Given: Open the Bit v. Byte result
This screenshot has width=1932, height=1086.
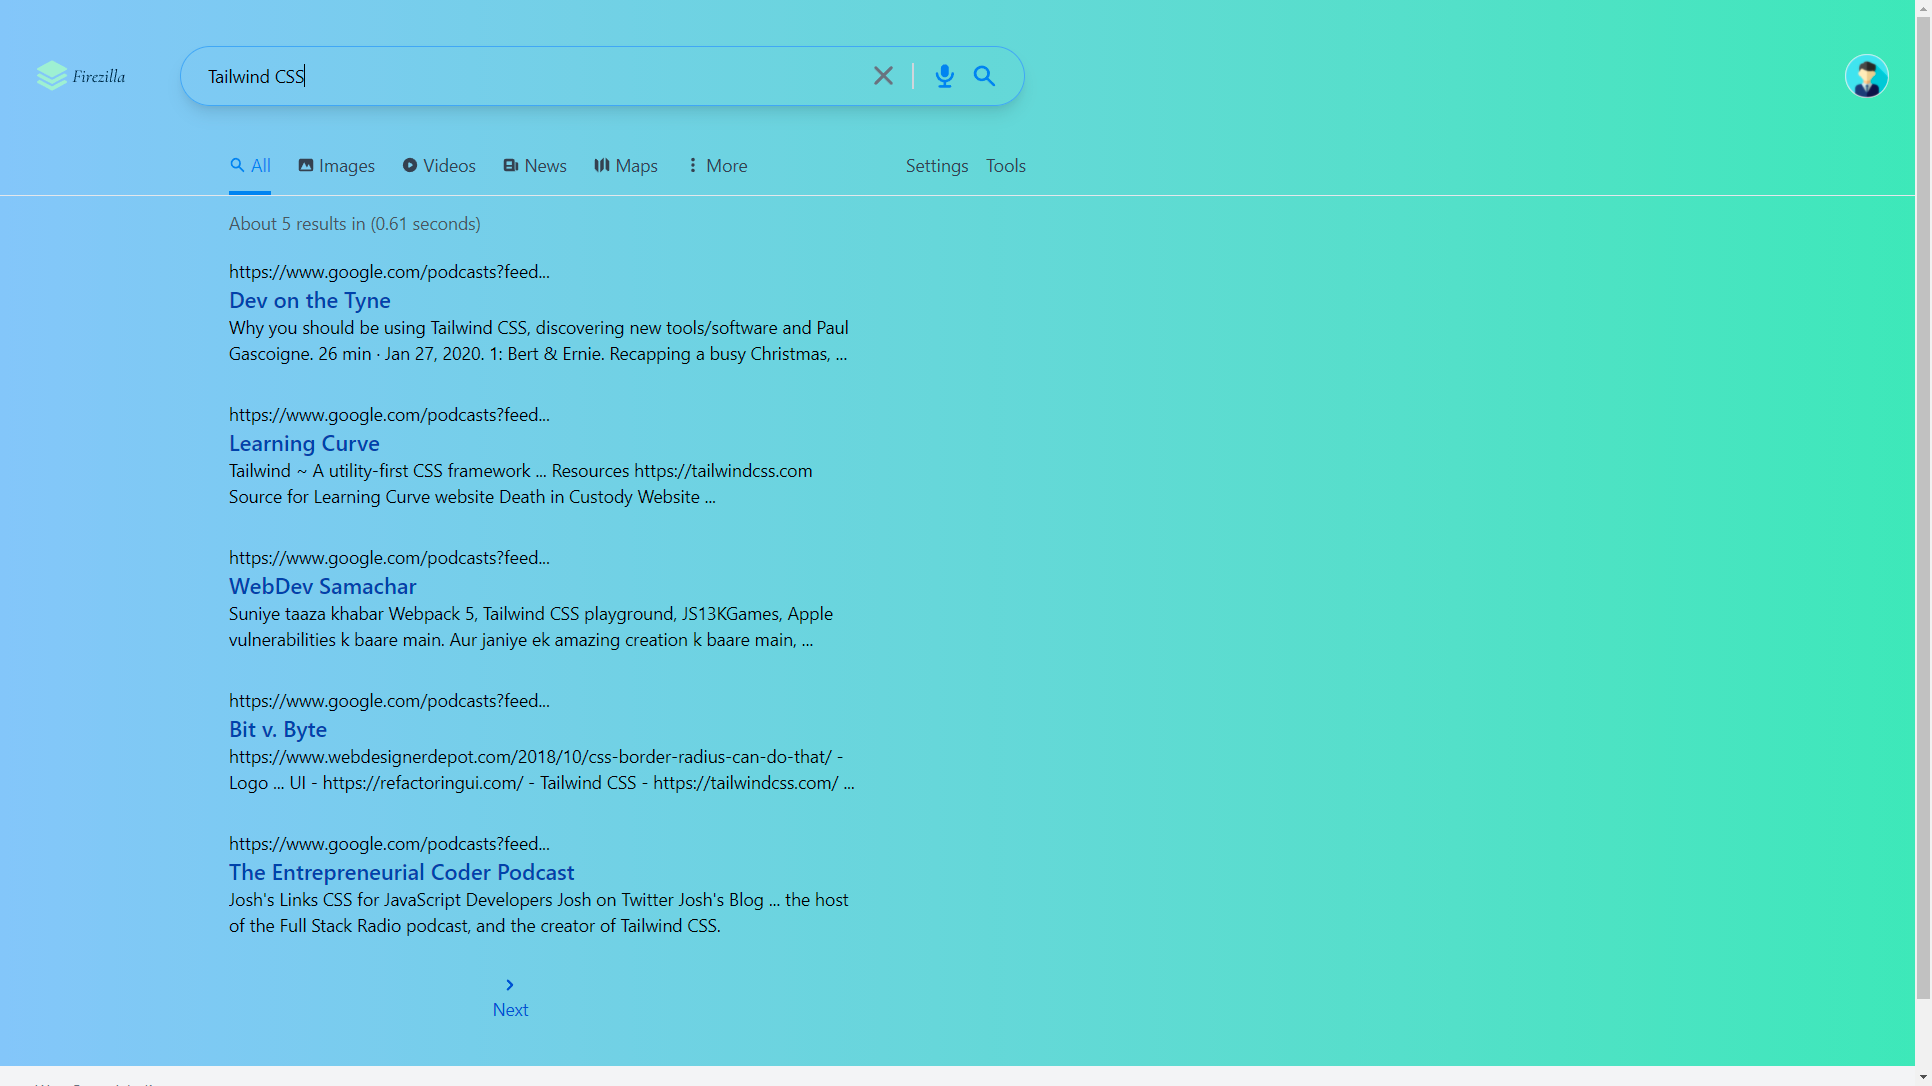Looking at the screenshot, I should click(278, 729).
